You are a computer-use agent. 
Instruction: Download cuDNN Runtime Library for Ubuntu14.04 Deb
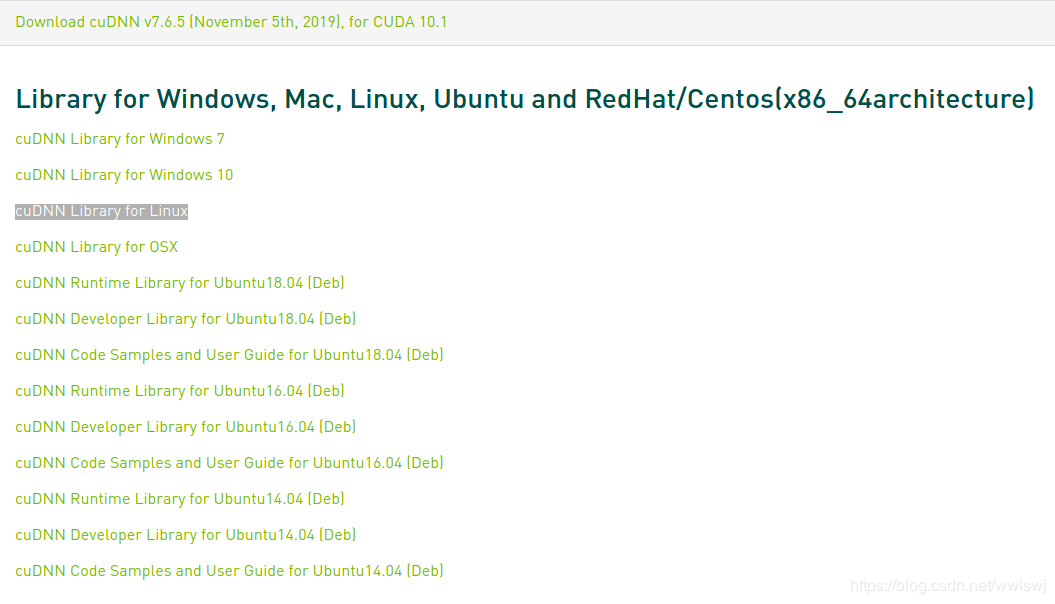coord(180,499)
